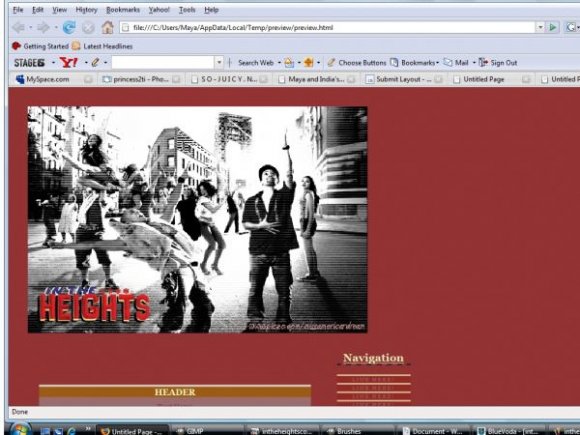Screen dimensions: 580x435
Task: Click the Choose Buttons toolbar button
Action: (357, 63)
